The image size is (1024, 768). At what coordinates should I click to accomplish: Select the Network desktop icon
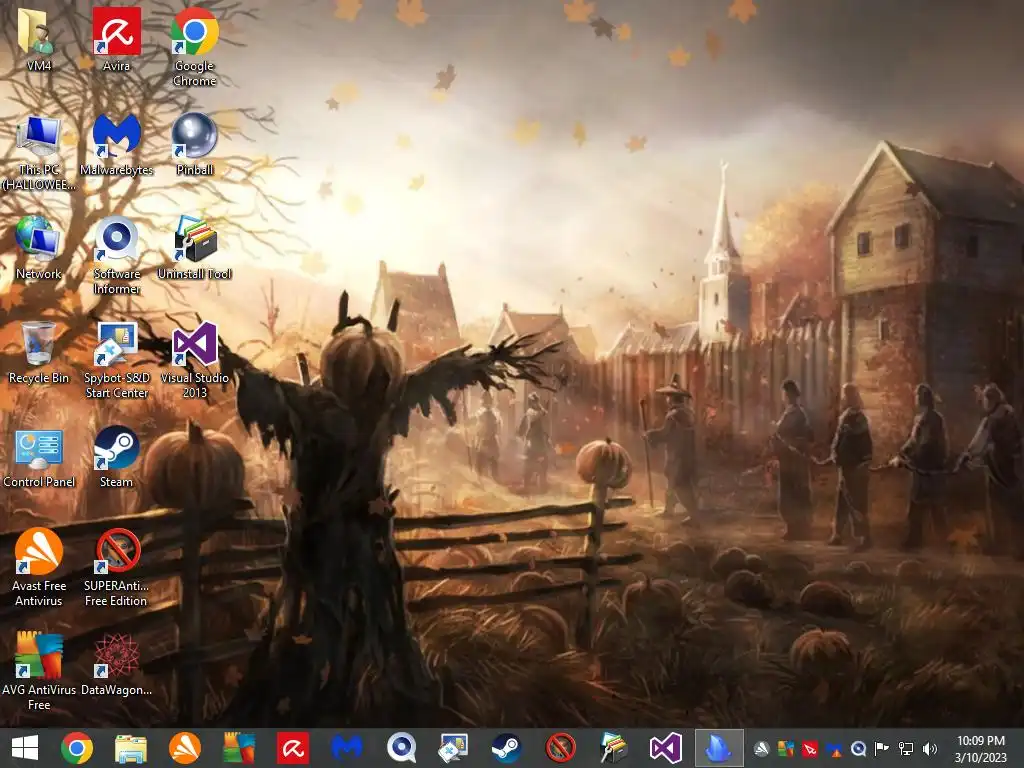39,248
